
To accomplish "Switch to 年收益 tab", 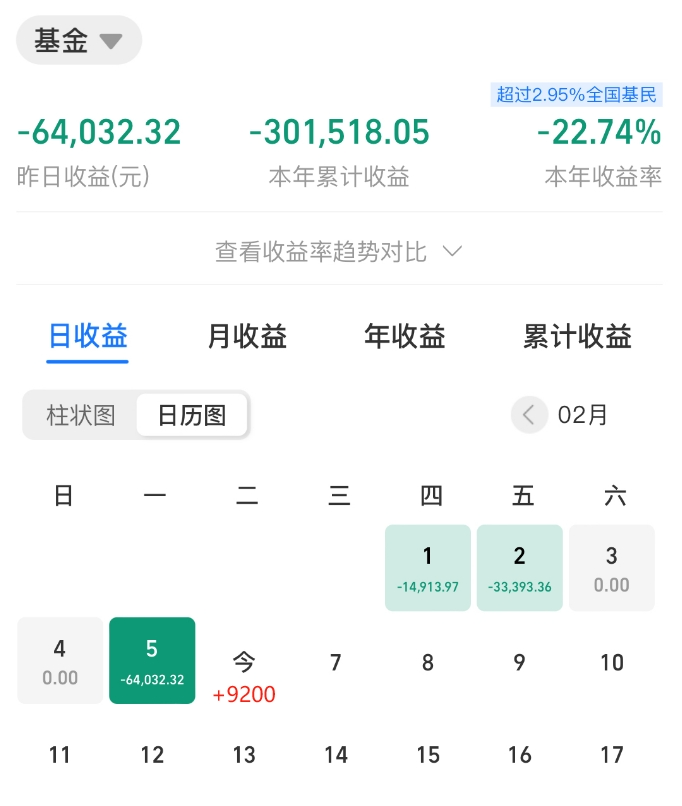I will pyautogui.click(x=405, y=337).
